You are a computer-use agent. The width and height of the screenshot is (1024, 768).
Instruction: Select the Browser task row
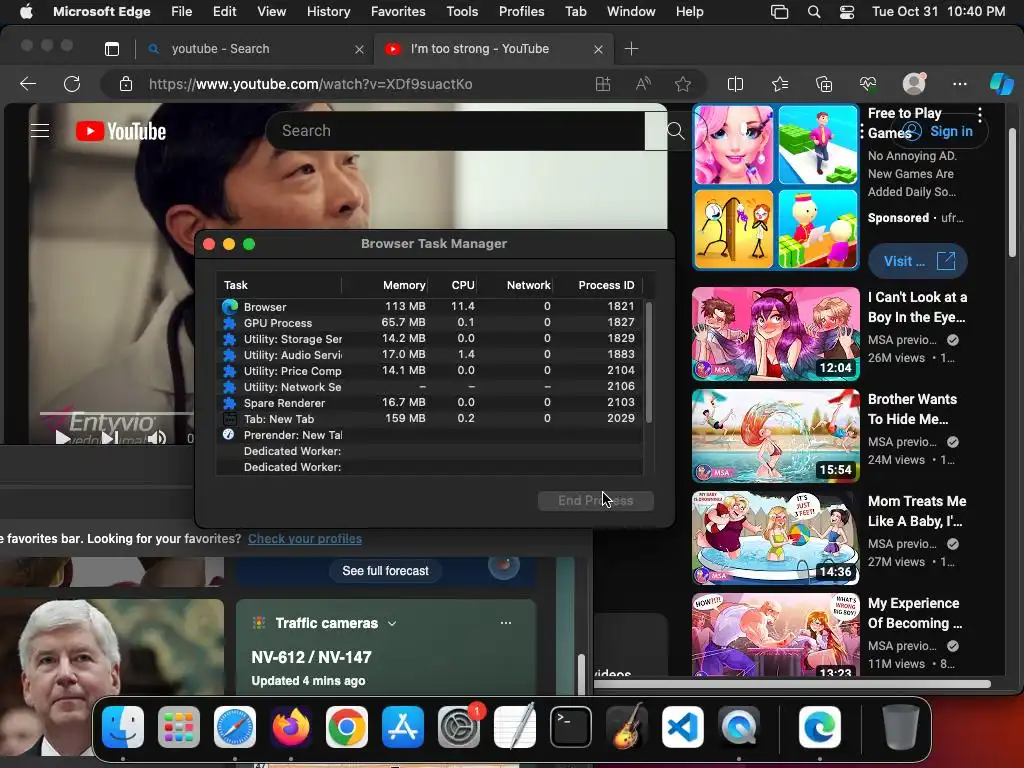(429, 306)
